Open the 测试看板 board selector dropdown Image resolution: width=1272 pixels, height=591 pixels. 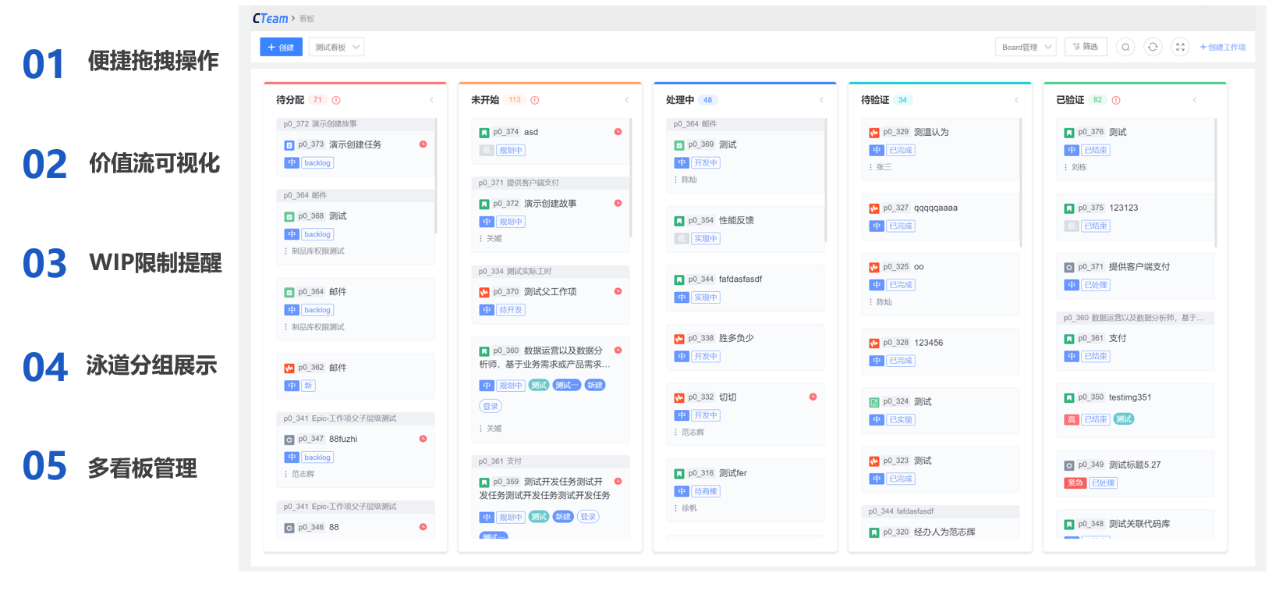[336, 47]
